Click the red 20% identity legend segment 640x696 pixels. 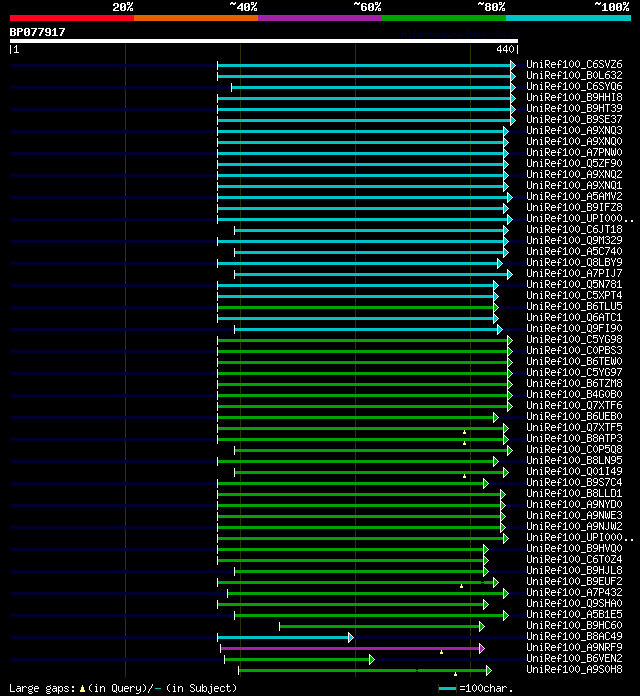pos(72,18)
